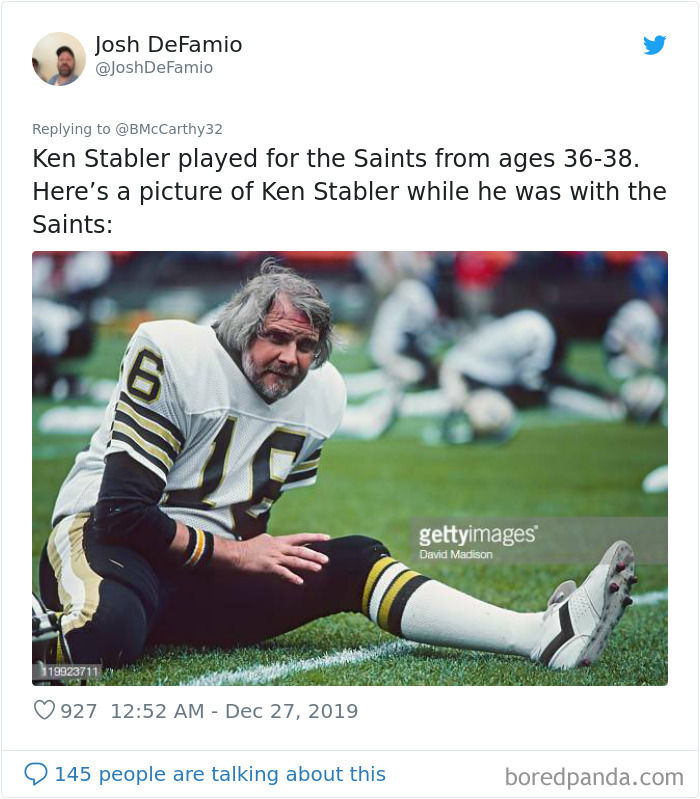Click the 12:52 AM - Dec 27, 2019 timestamp

click(x=234, y=711)
